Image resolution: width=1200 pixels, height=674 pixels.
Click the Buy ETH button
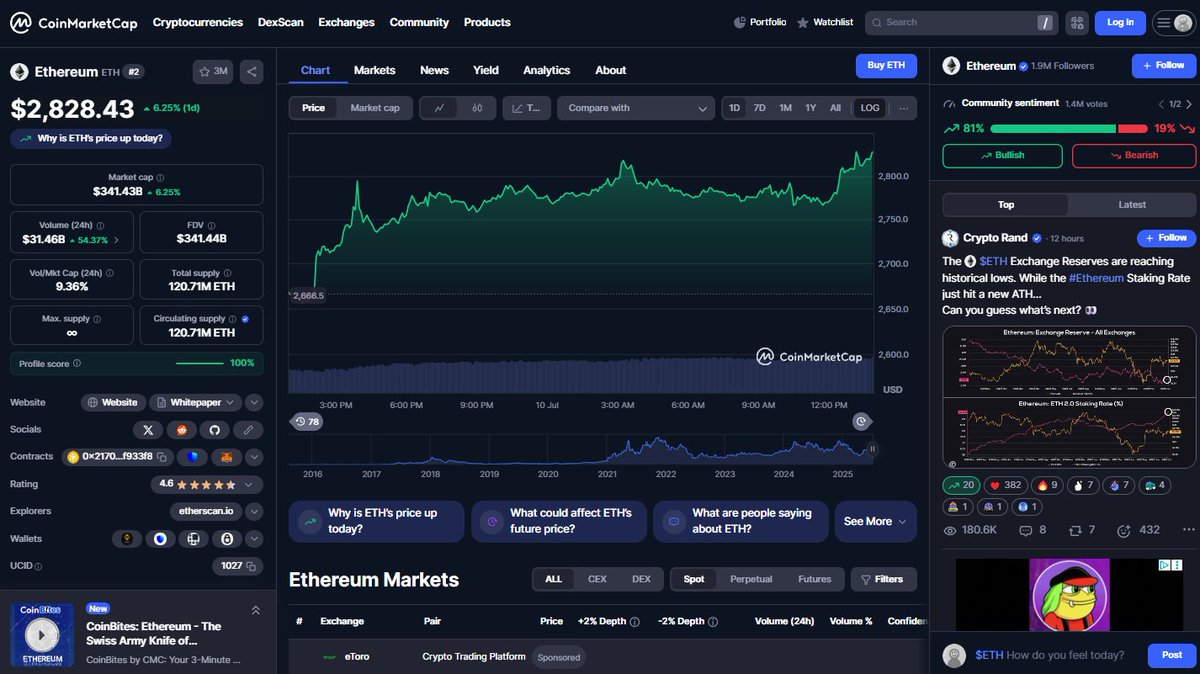click(x=886, y=66)
